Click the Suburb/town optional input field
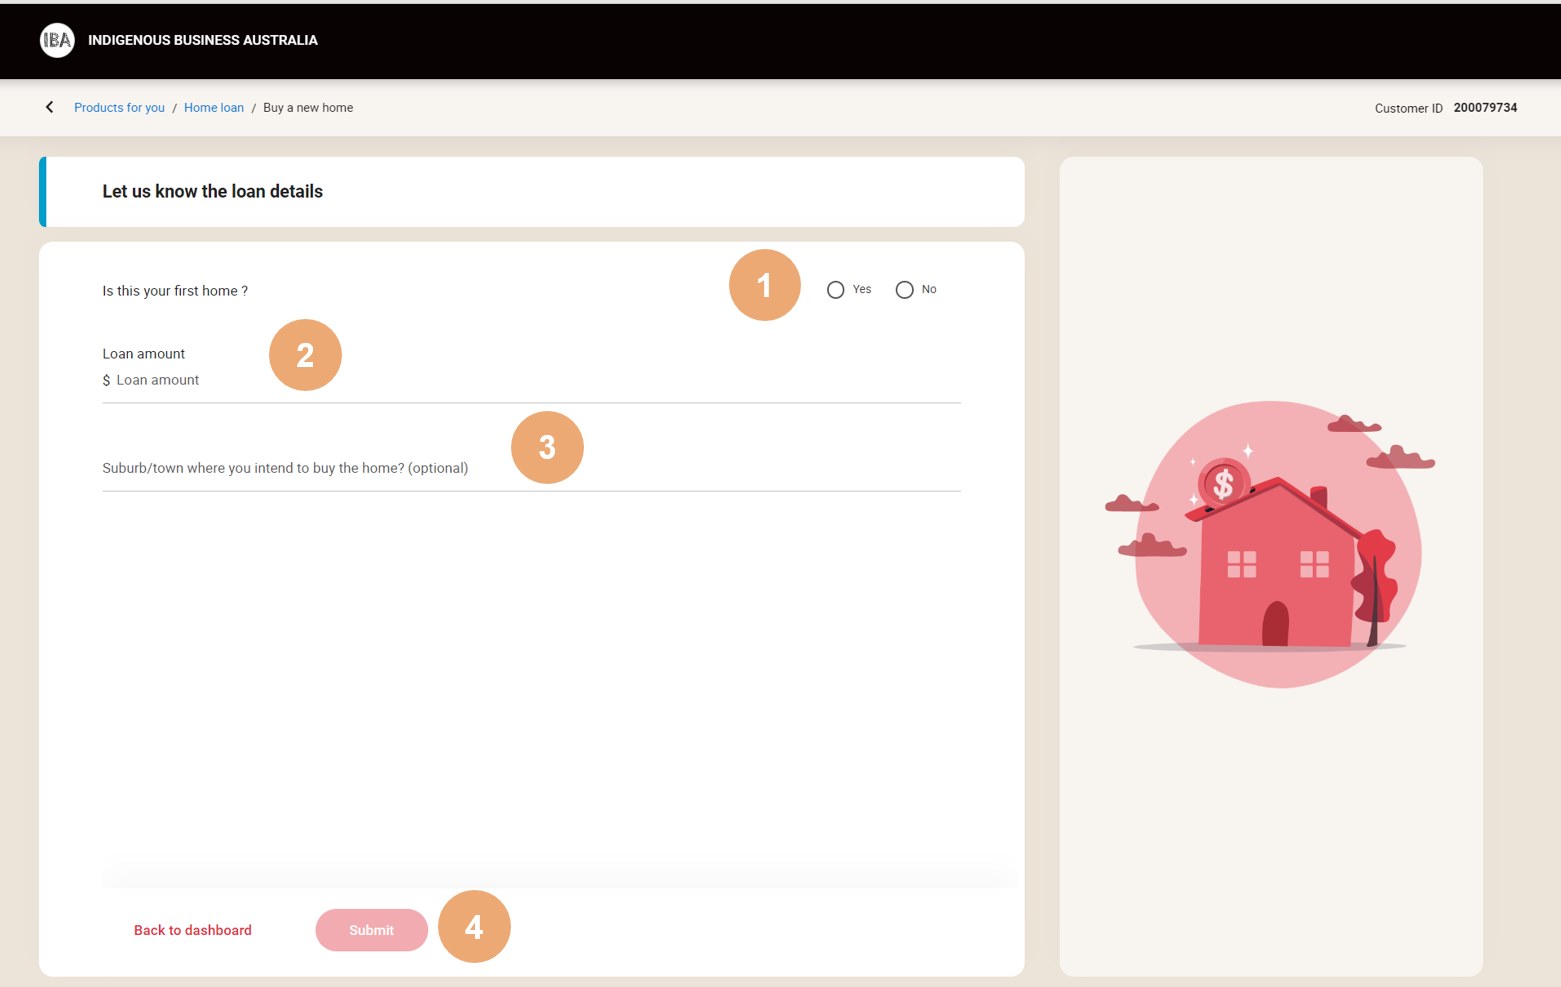Viewport: 1561px width, 987px height. 530,469
